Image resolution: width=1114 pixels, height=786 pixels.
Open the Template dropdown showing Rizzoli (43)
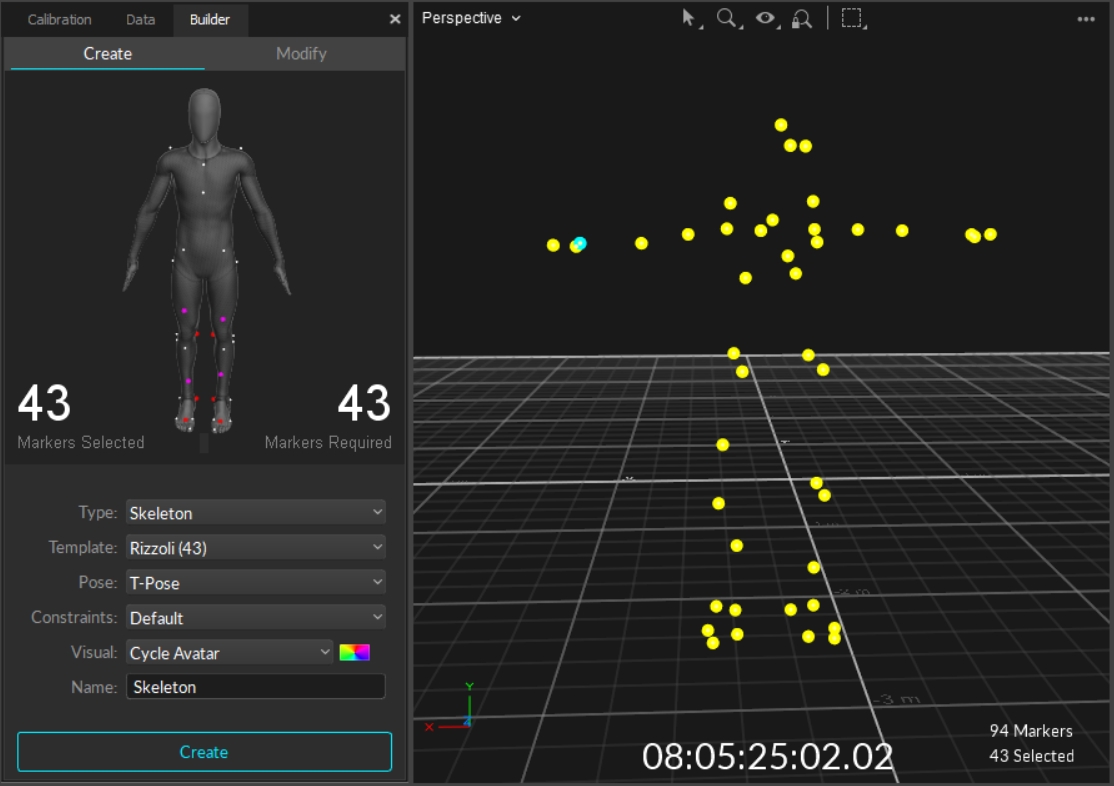[255, 548]
